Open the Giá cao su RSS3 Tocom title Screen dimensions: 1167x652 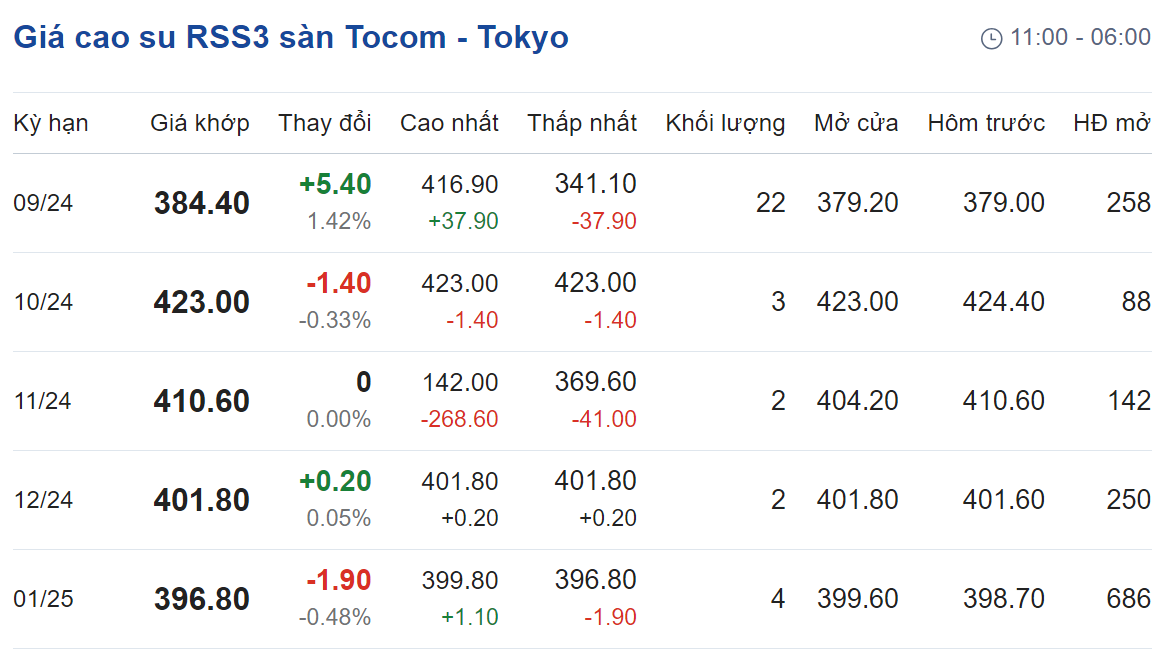pyautogui.click(x=291, y=37)
